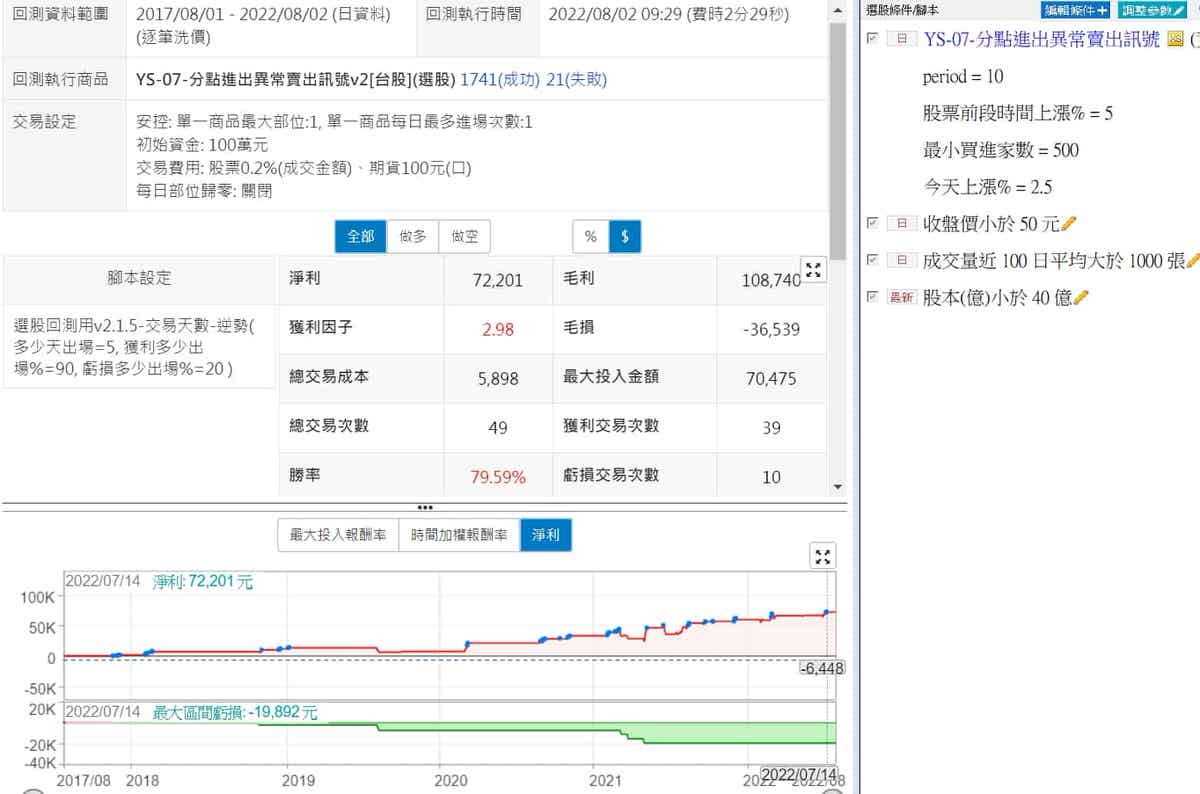Image resolution: width=1200 pixels, height=794 pixels.
Task: Expand the net profit chart to fullscreen
Action: click(x=823, y=557)
